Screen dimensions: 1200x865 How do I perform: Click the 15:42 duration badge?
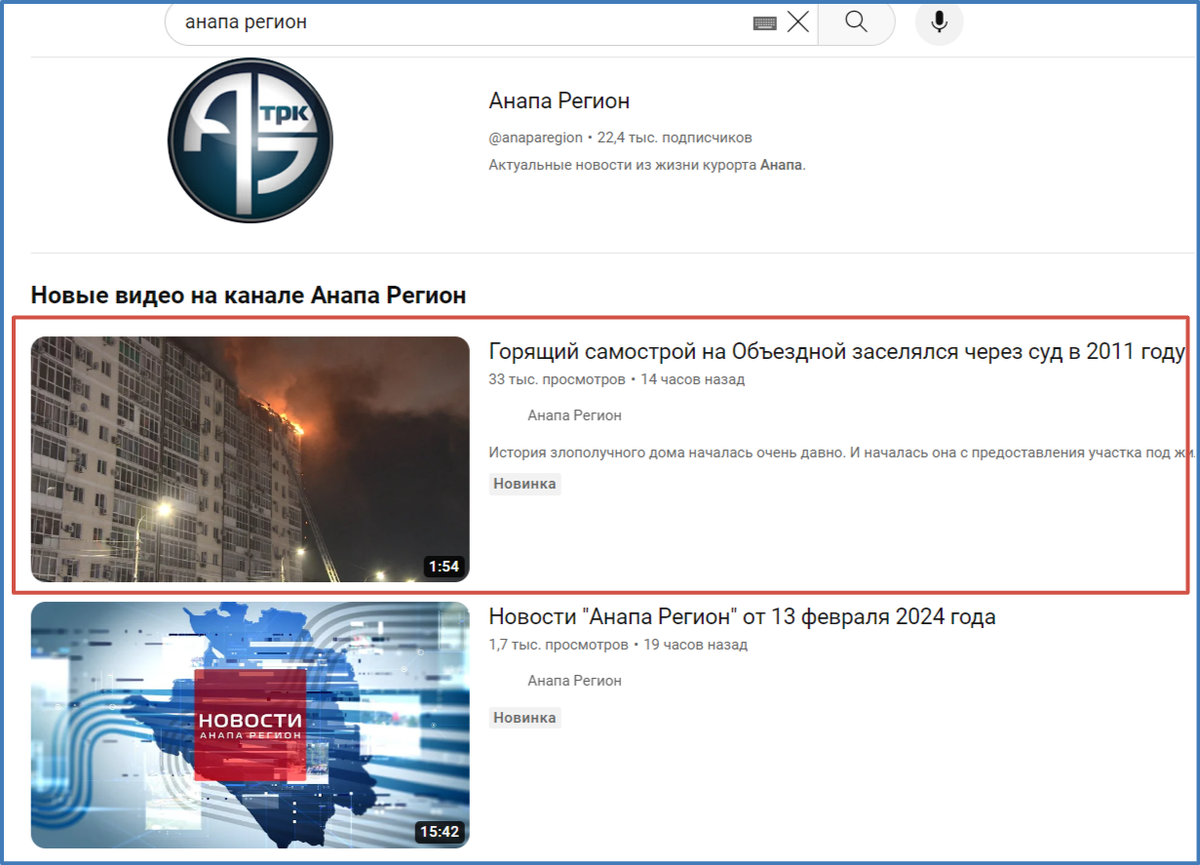tap(439, 831)
